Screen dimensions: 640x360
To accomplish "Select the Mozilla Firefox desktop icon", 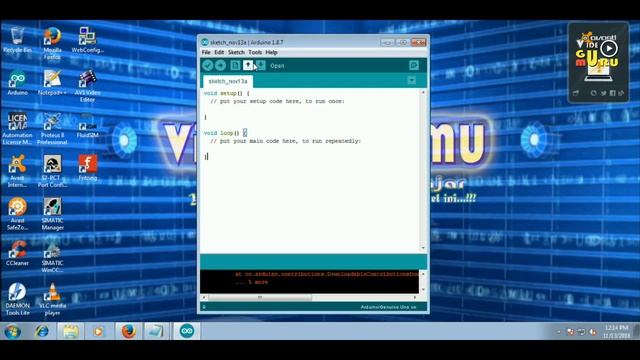I will 52,43.
